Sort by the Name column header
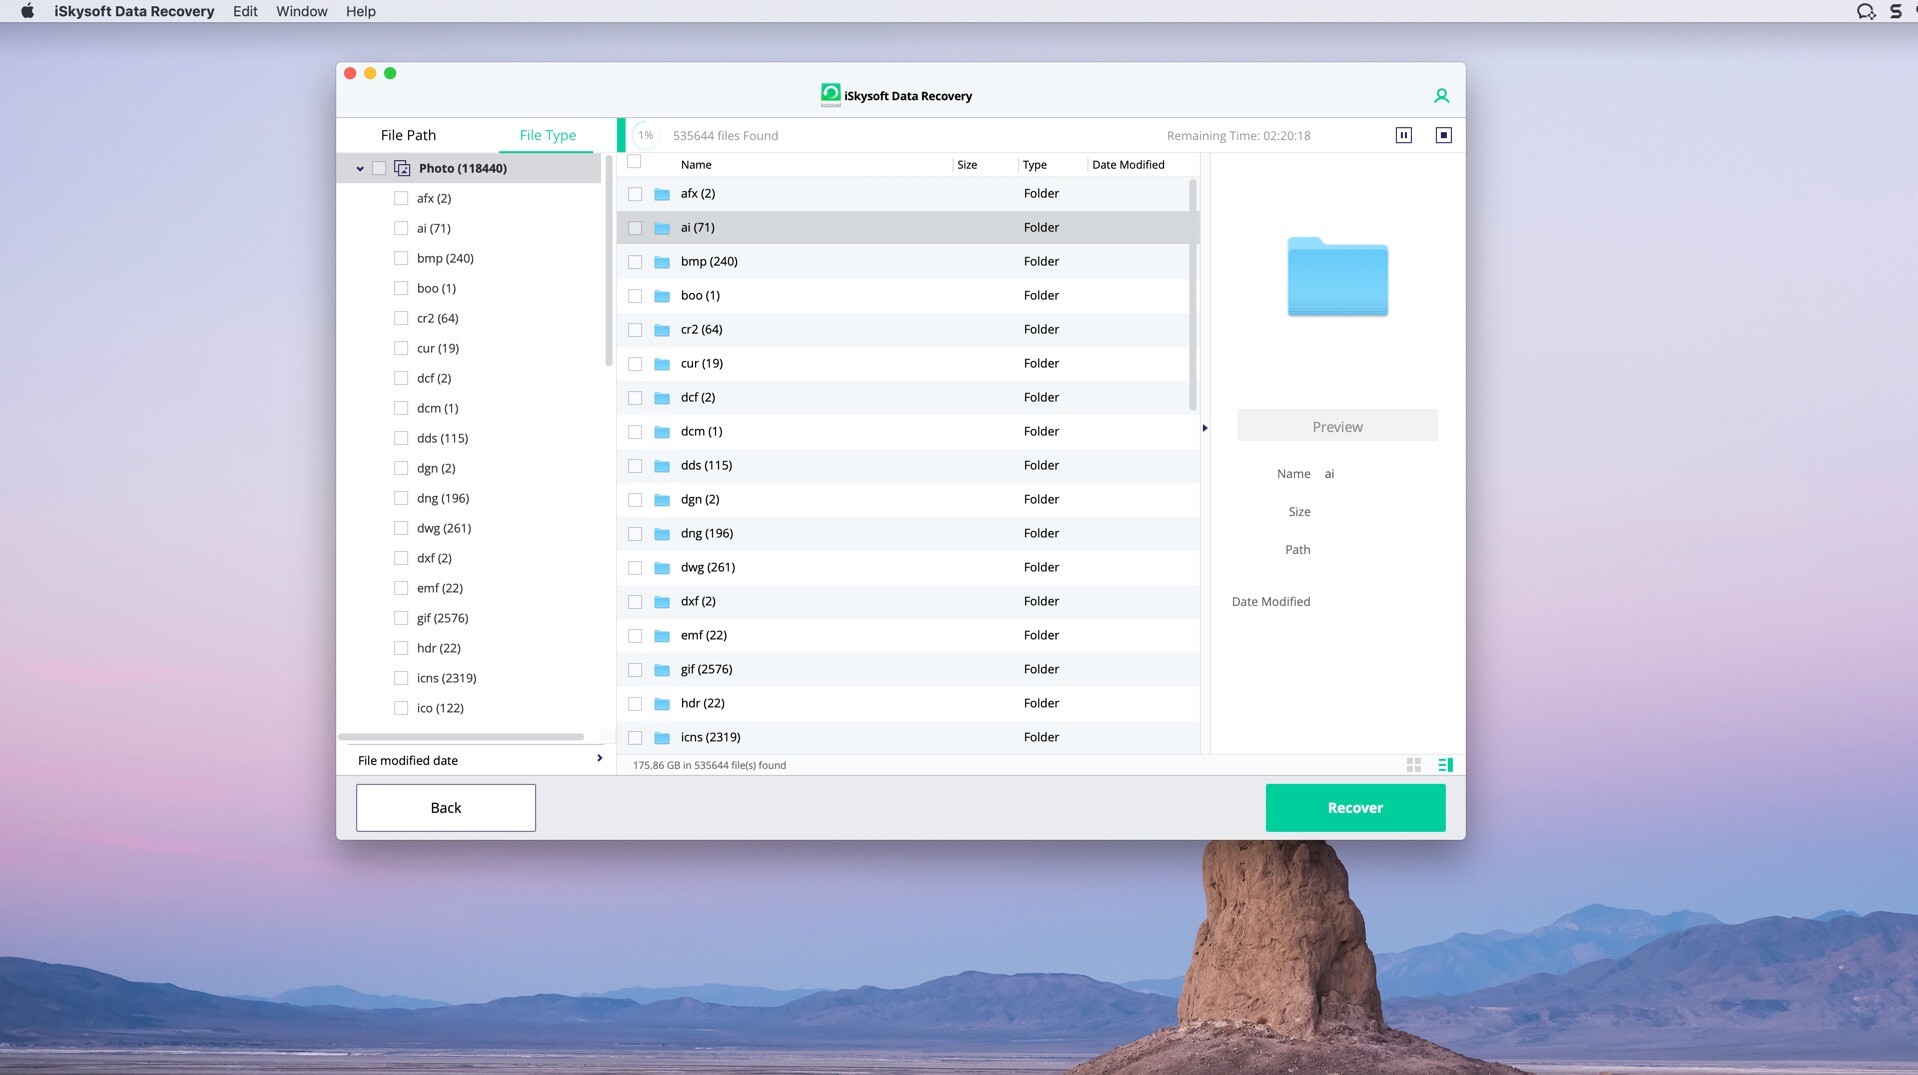Viewport: 1918px width, 1075px height. 696,165
